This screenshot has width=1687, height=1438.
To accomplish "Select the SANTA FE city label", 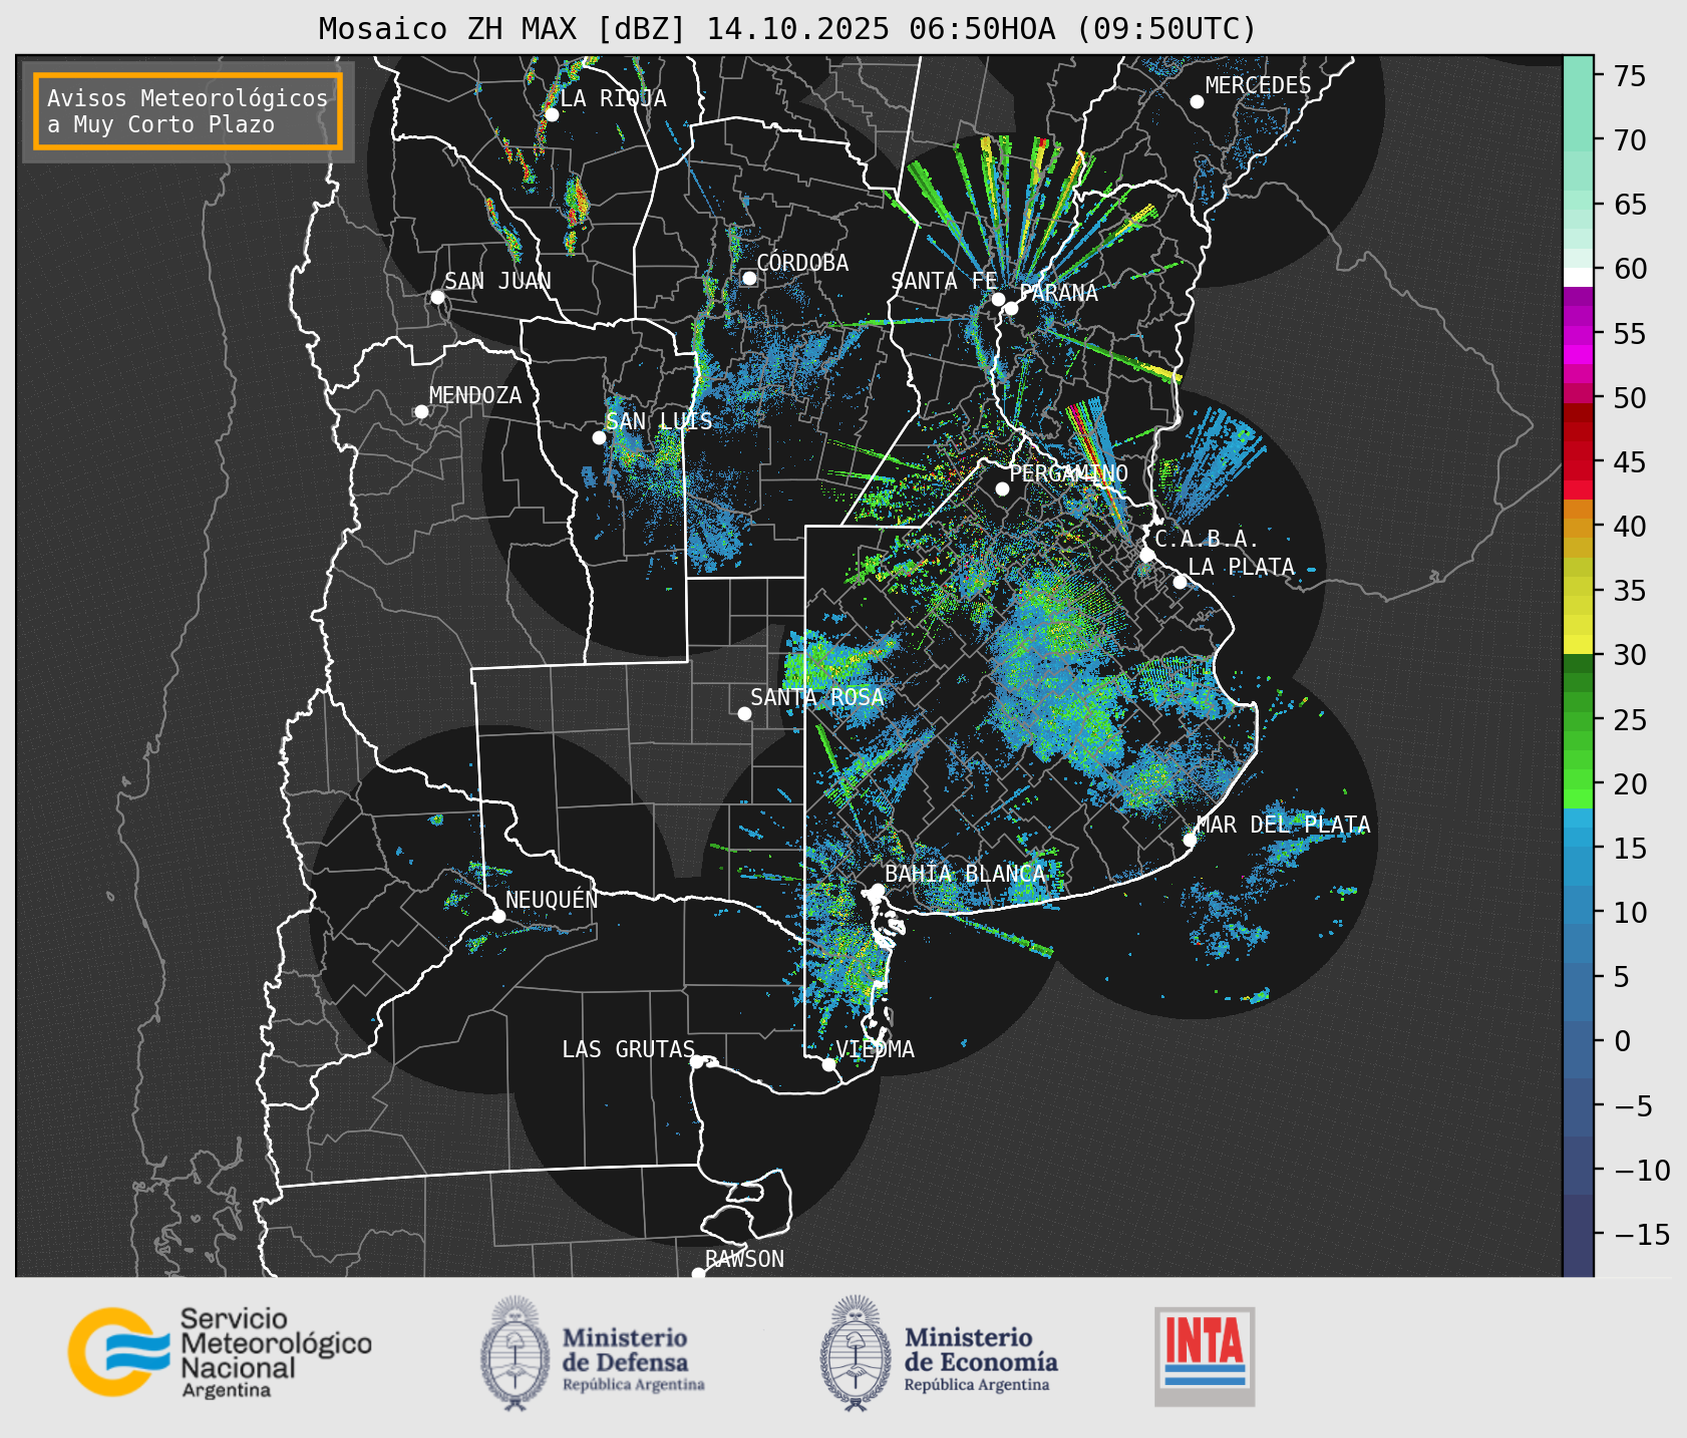I will coord(944,281).
